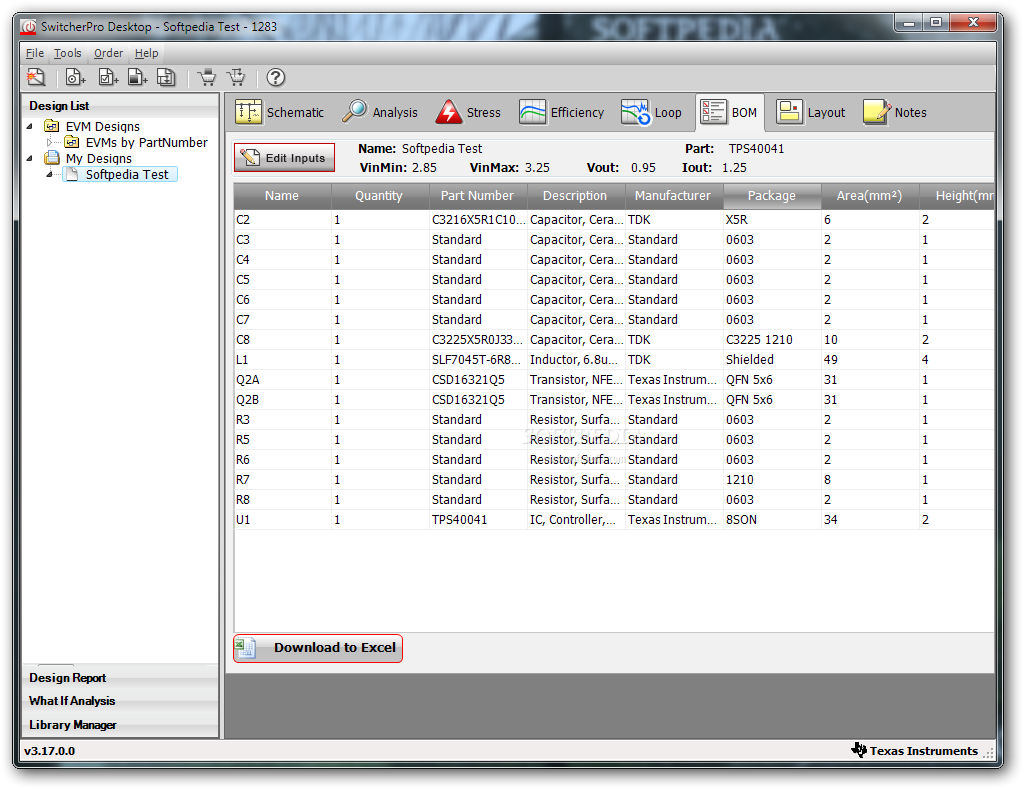The width and height of the screenshot is (1024, 789).
Task: Click the EVMs by PartNumber folder icon
Action: (72, 142)
